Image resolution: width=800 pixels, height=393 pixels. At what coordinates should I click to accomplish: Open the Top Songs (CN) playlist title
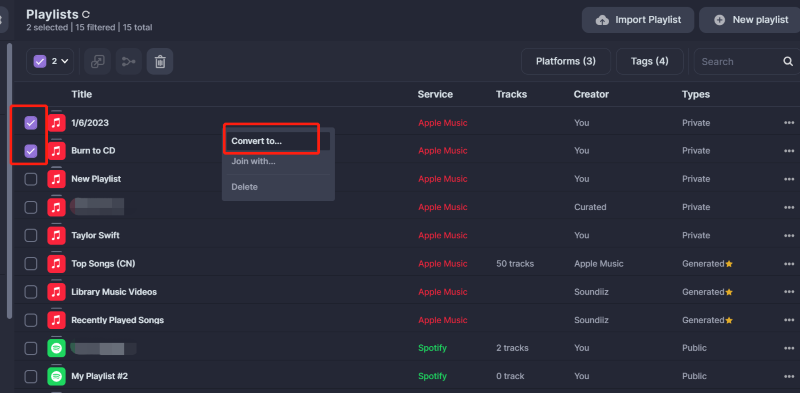coord(103,264)
